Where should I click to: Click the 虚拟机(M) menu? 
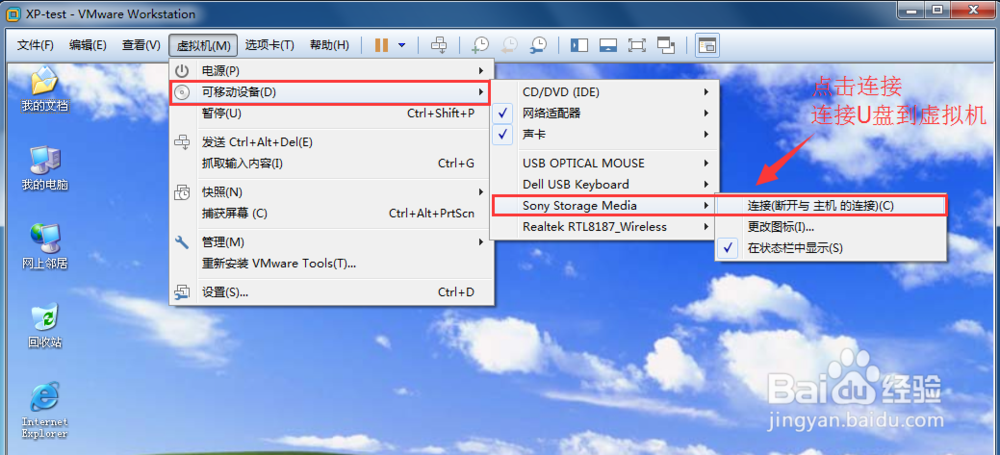[203, 45]
